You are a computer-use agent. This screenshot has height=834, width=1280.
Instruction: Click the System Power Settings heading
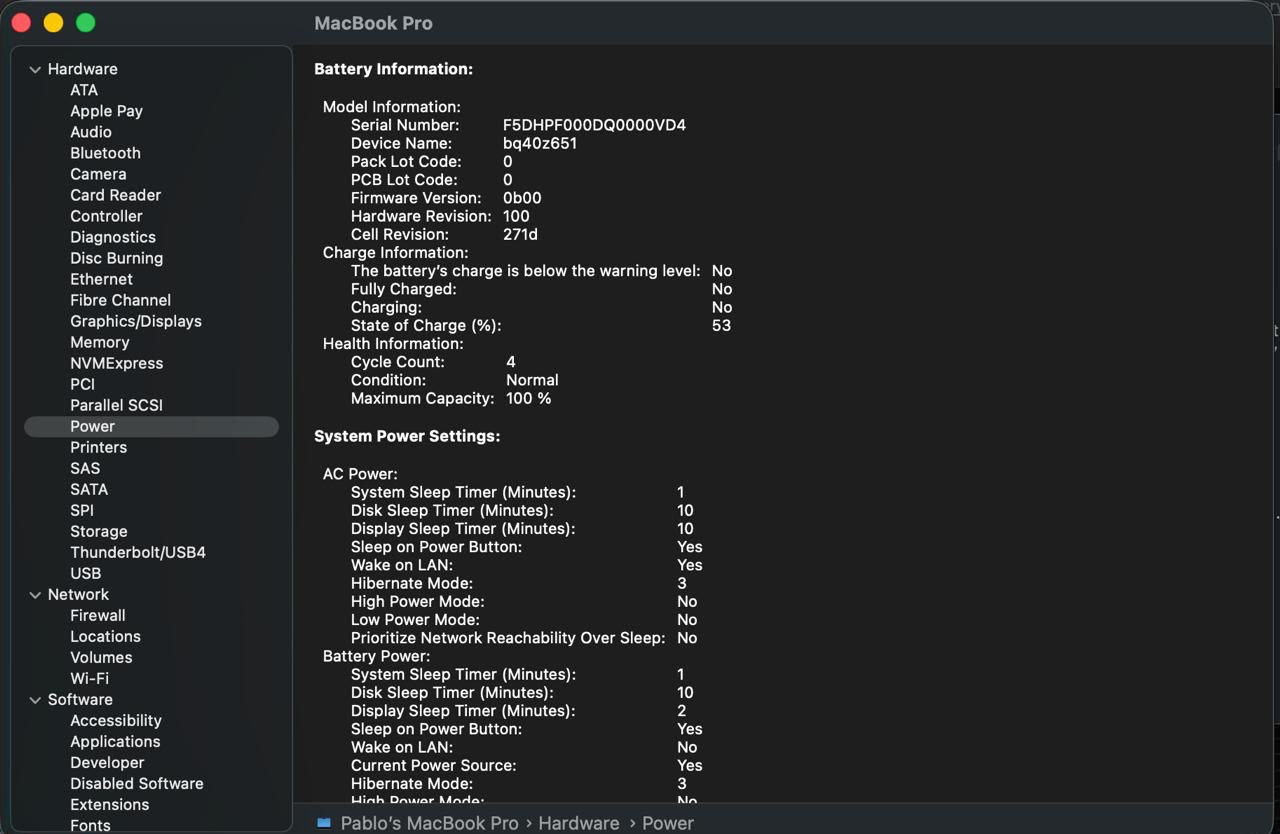click(407, 436)
